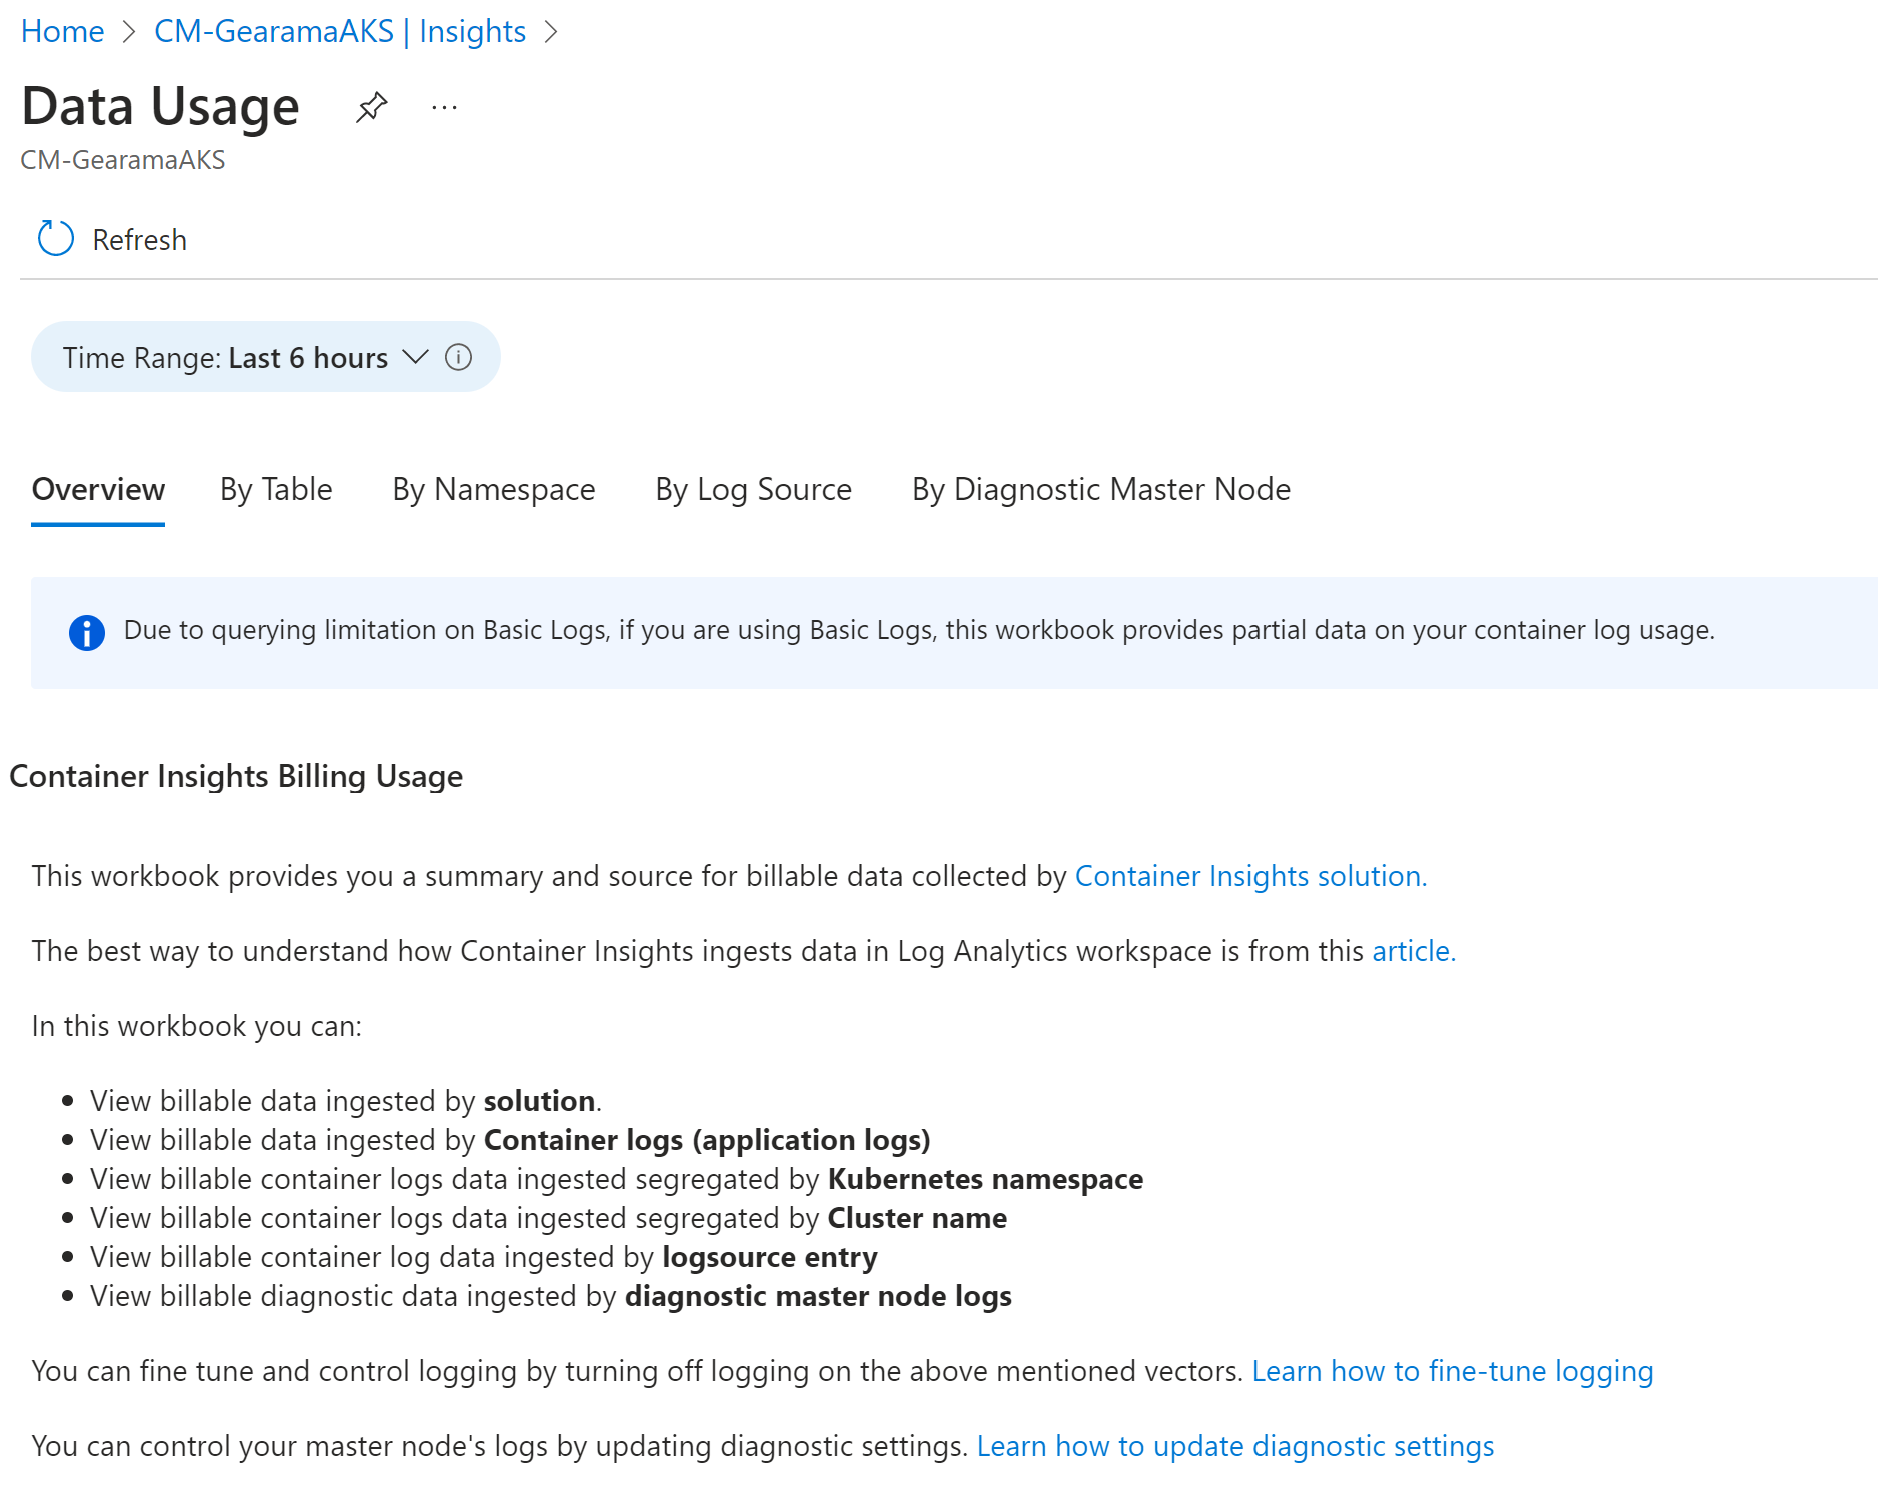This screenshot has width=1878, height=1507.
Task: Pin the Data Usage workbook
Action: coord(371,107)
